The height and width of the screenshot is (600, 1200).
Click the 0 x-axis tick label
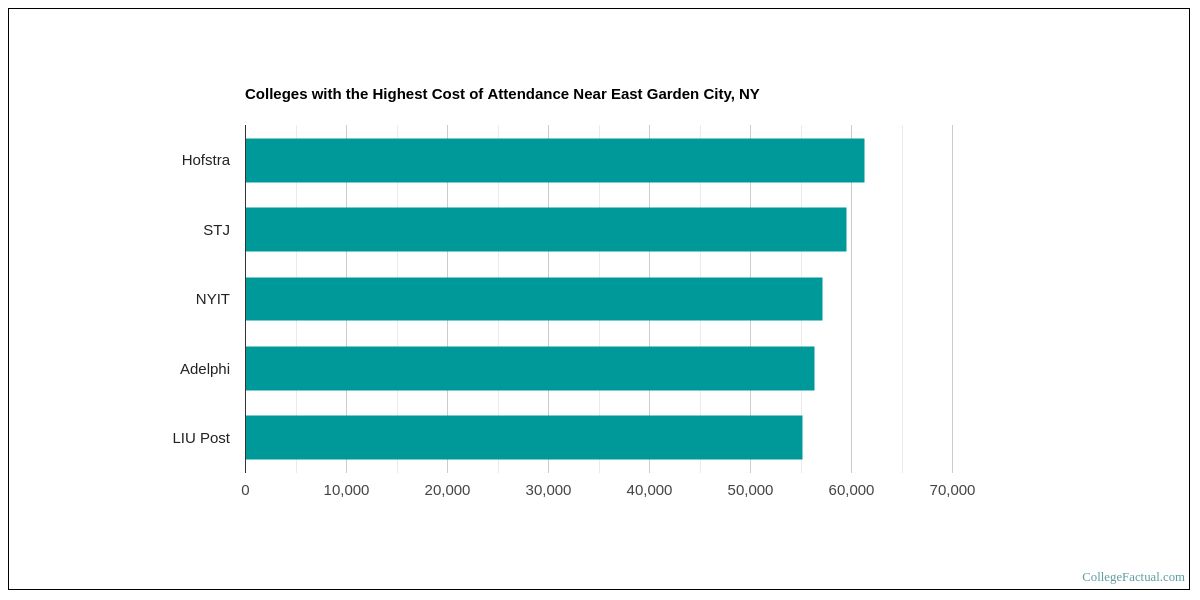click(x=245, y=490)
